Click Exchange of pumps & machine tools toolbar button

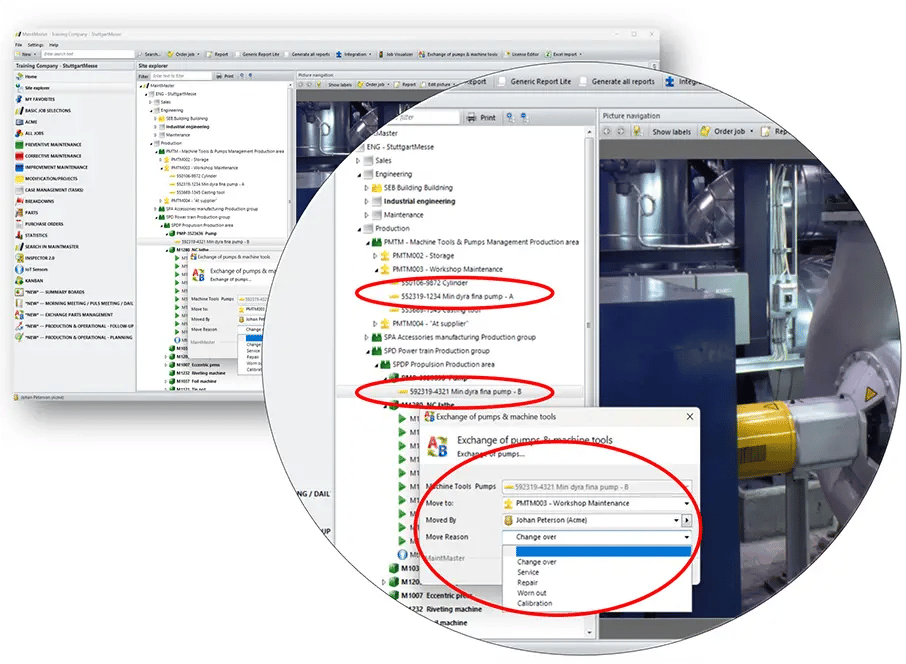[x=458, y=54]
